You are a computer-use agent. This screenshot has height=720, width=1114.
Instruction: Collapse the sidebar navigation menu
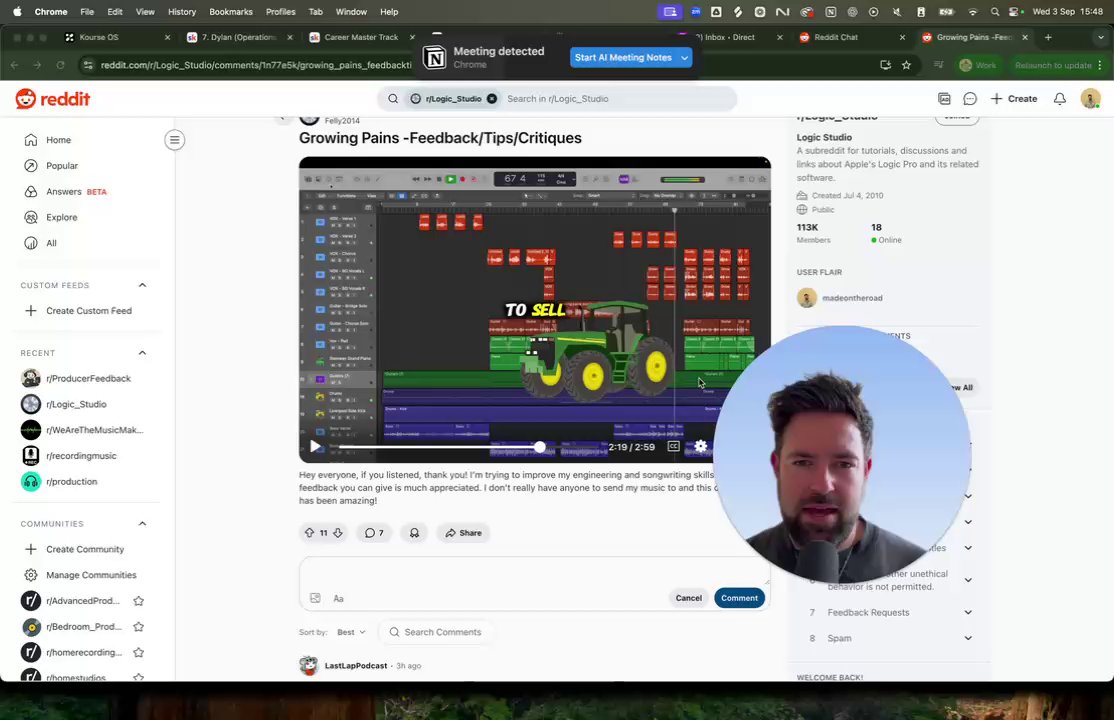point(175,140)
